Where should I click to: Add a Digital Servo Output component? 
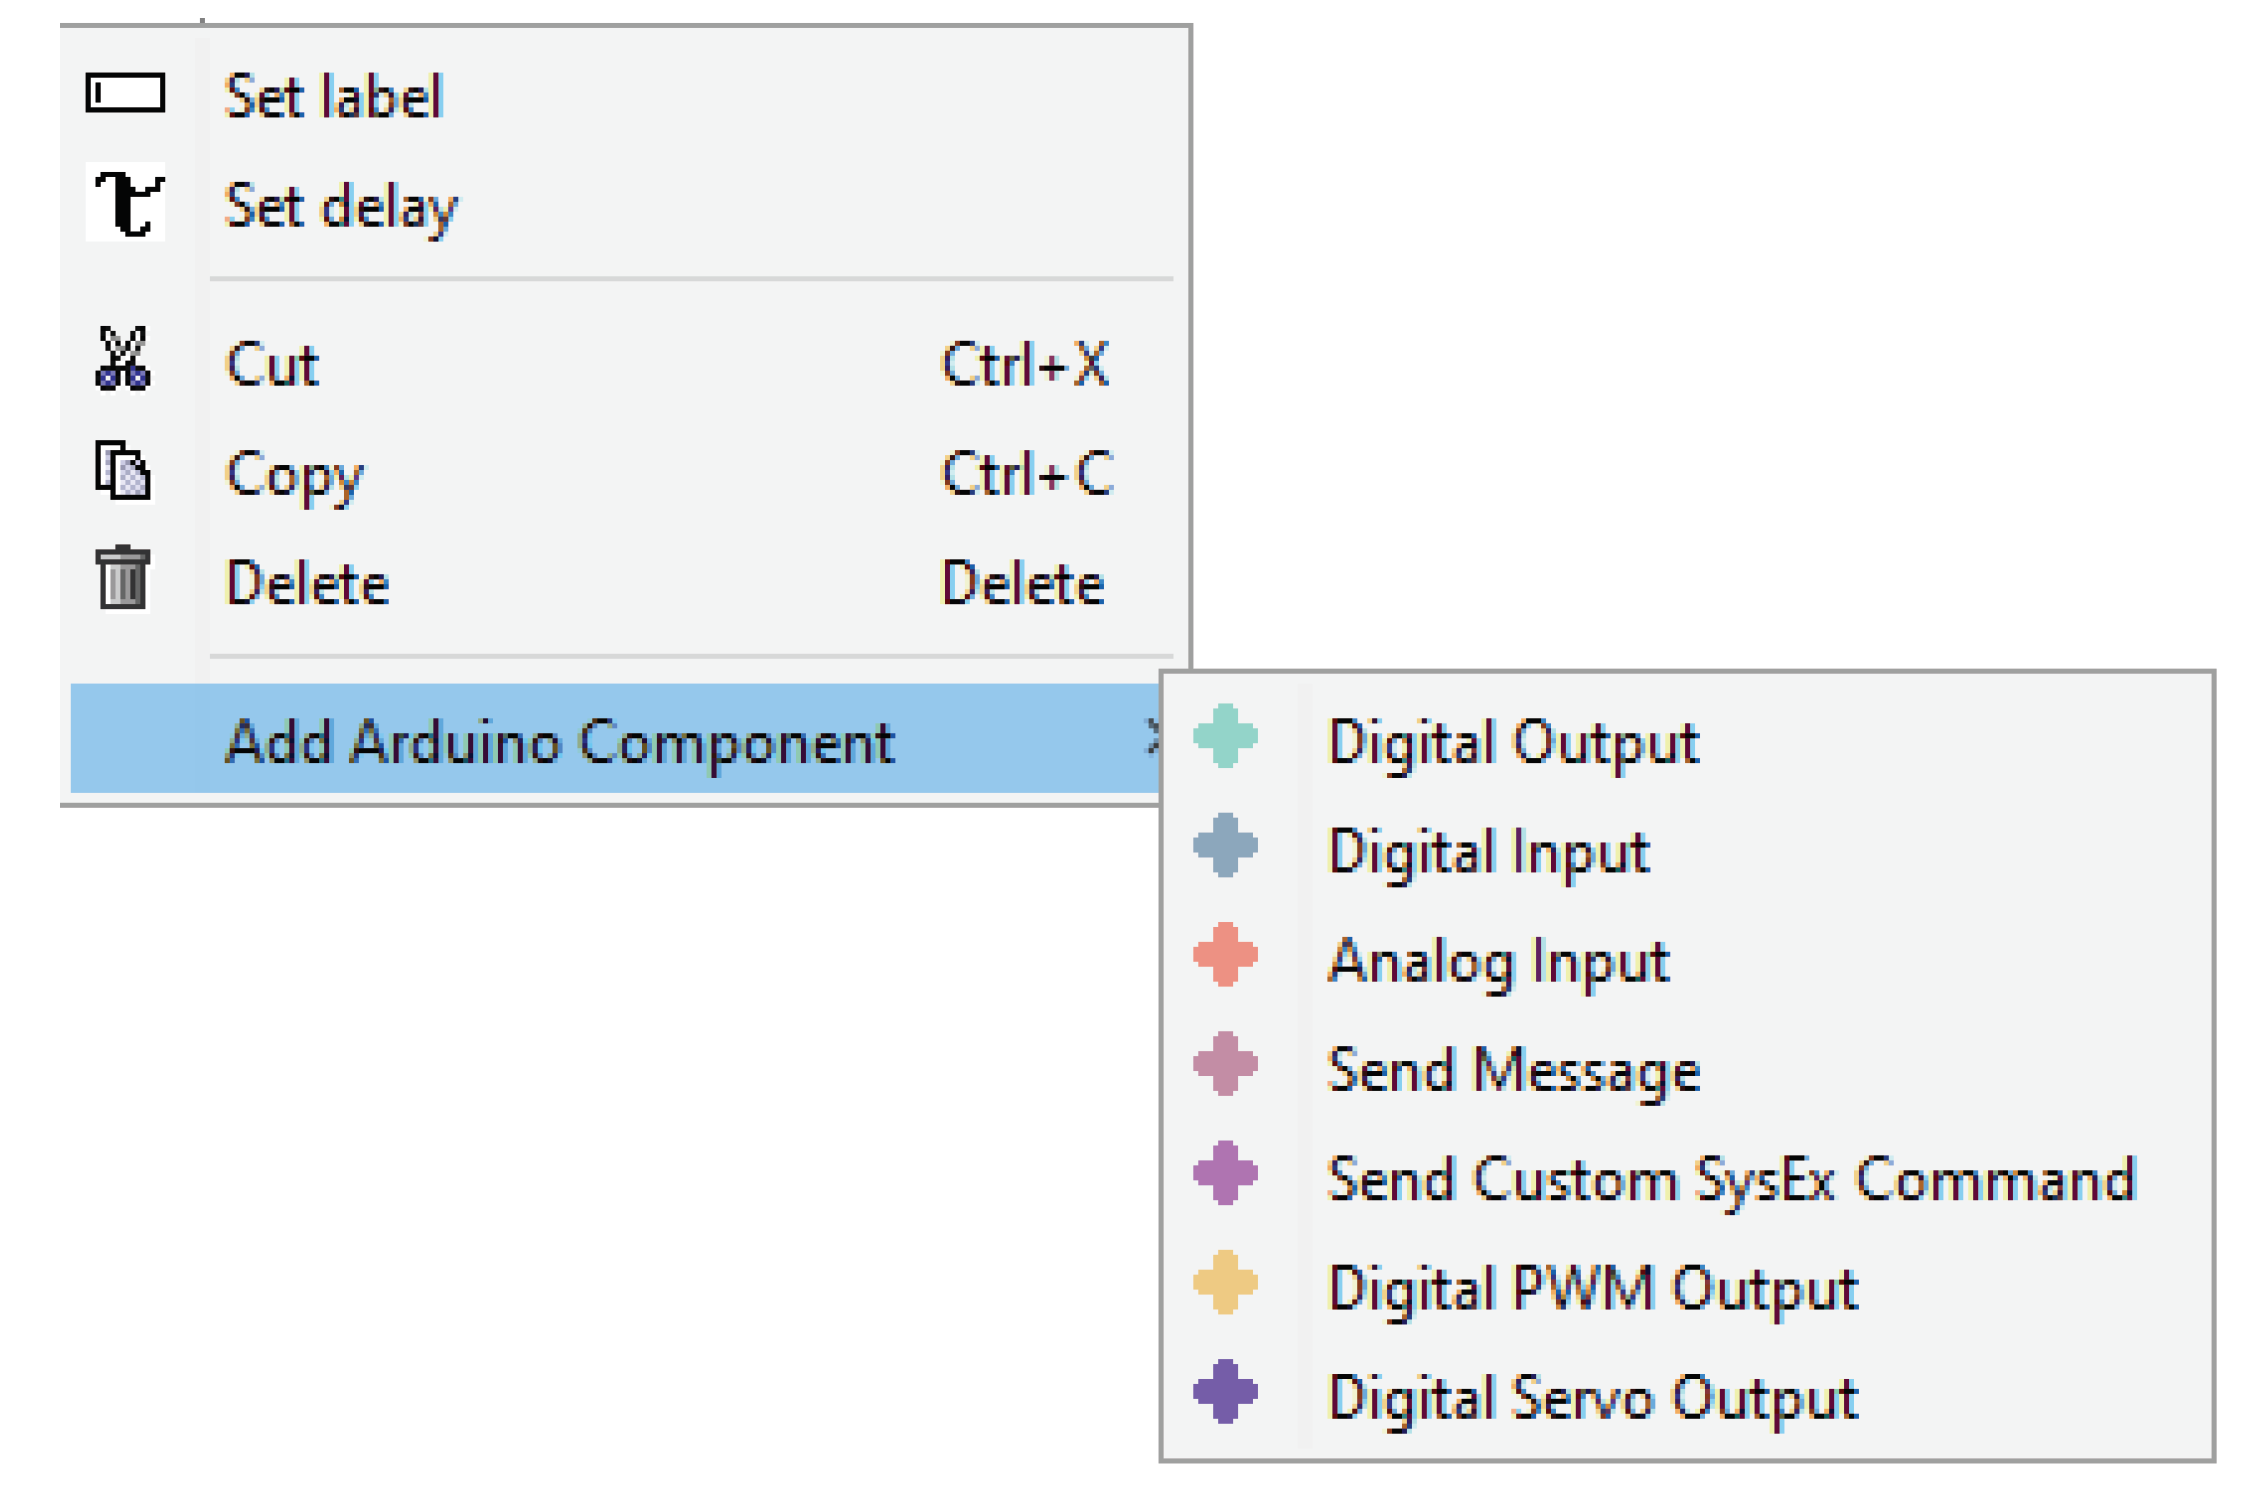pos(1592,1398)
